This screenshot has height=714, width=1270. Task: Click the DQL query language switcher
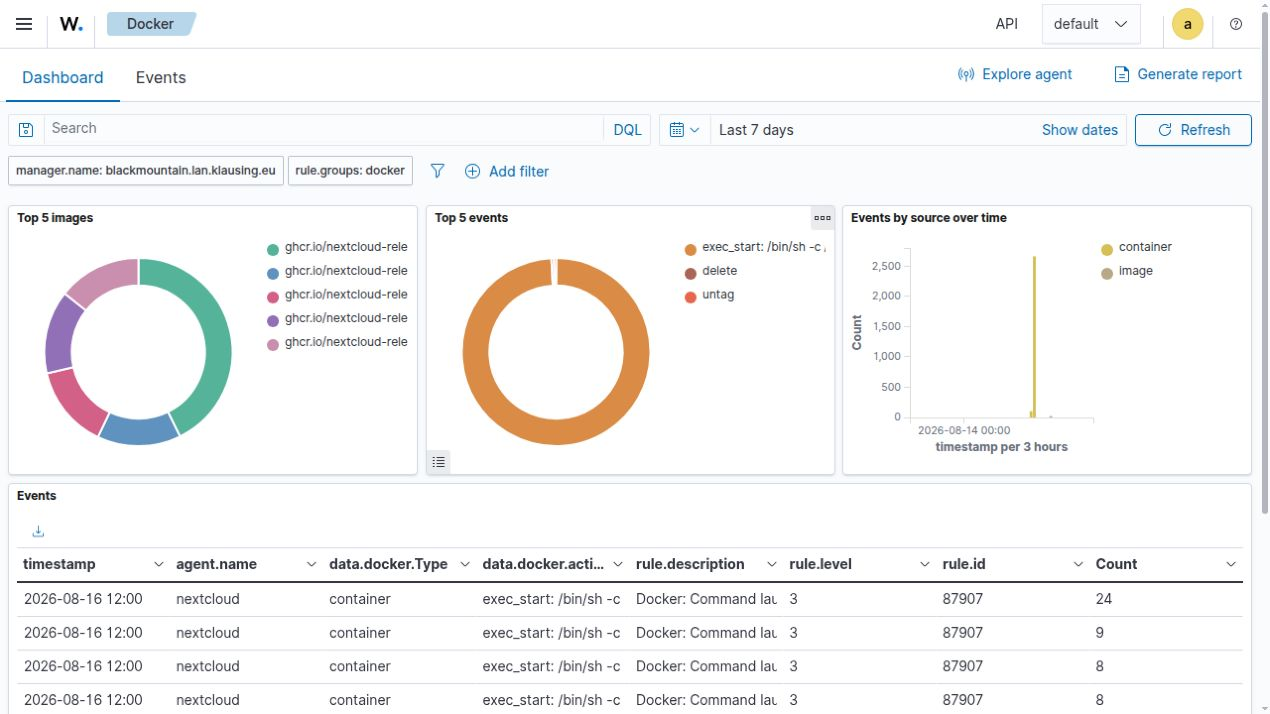coord(627,130)
